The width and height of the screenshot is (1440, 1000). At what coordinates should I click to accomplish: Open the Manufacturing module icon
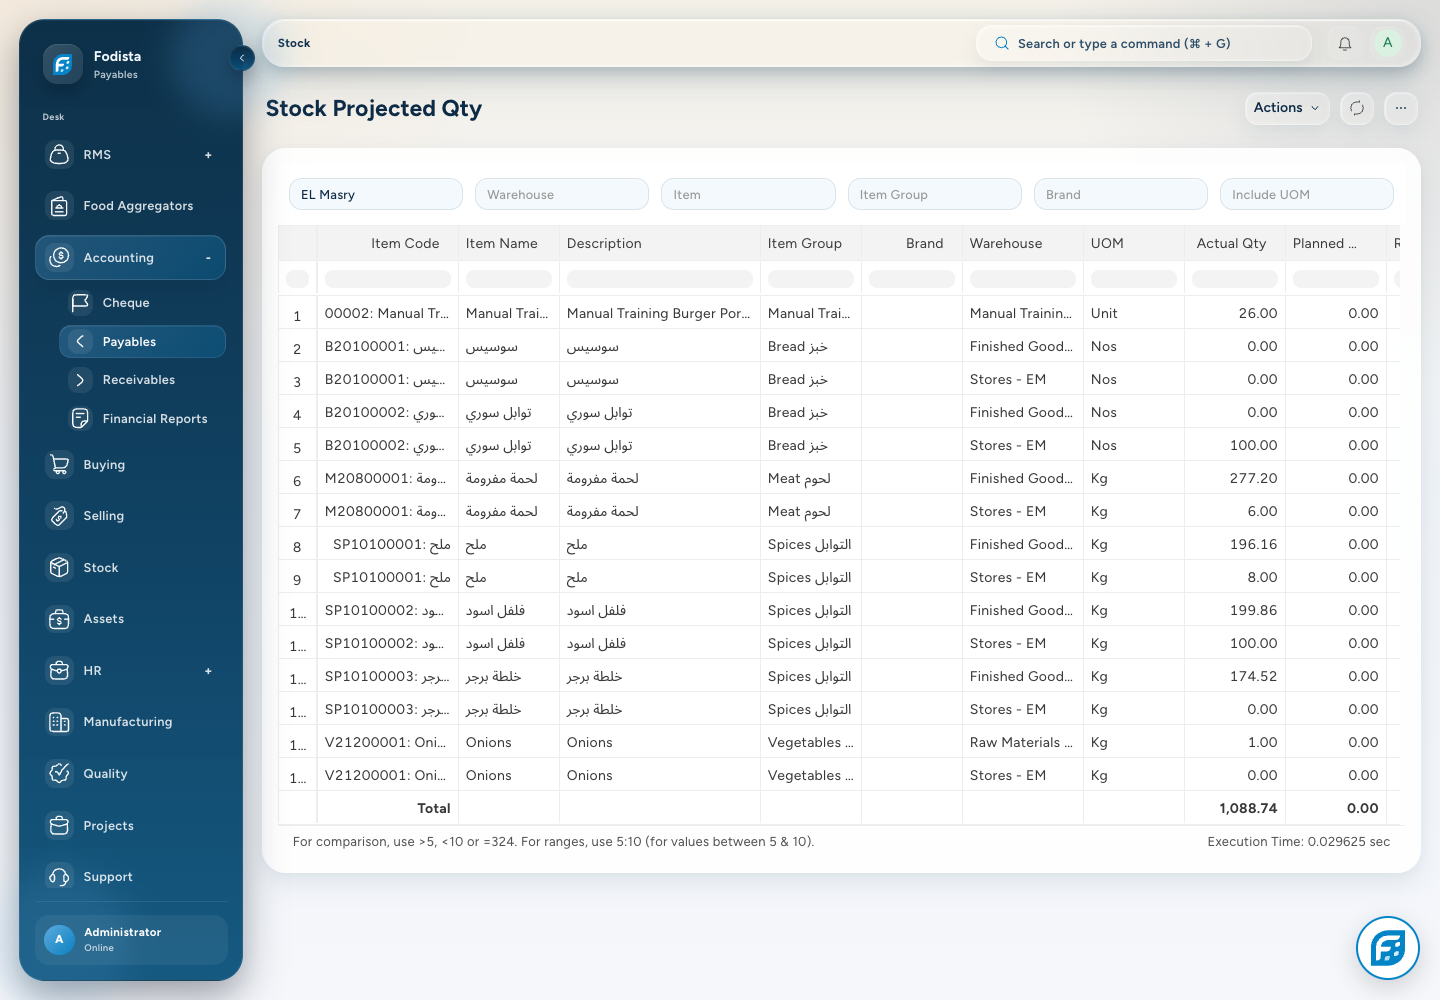tap(59, 722)
